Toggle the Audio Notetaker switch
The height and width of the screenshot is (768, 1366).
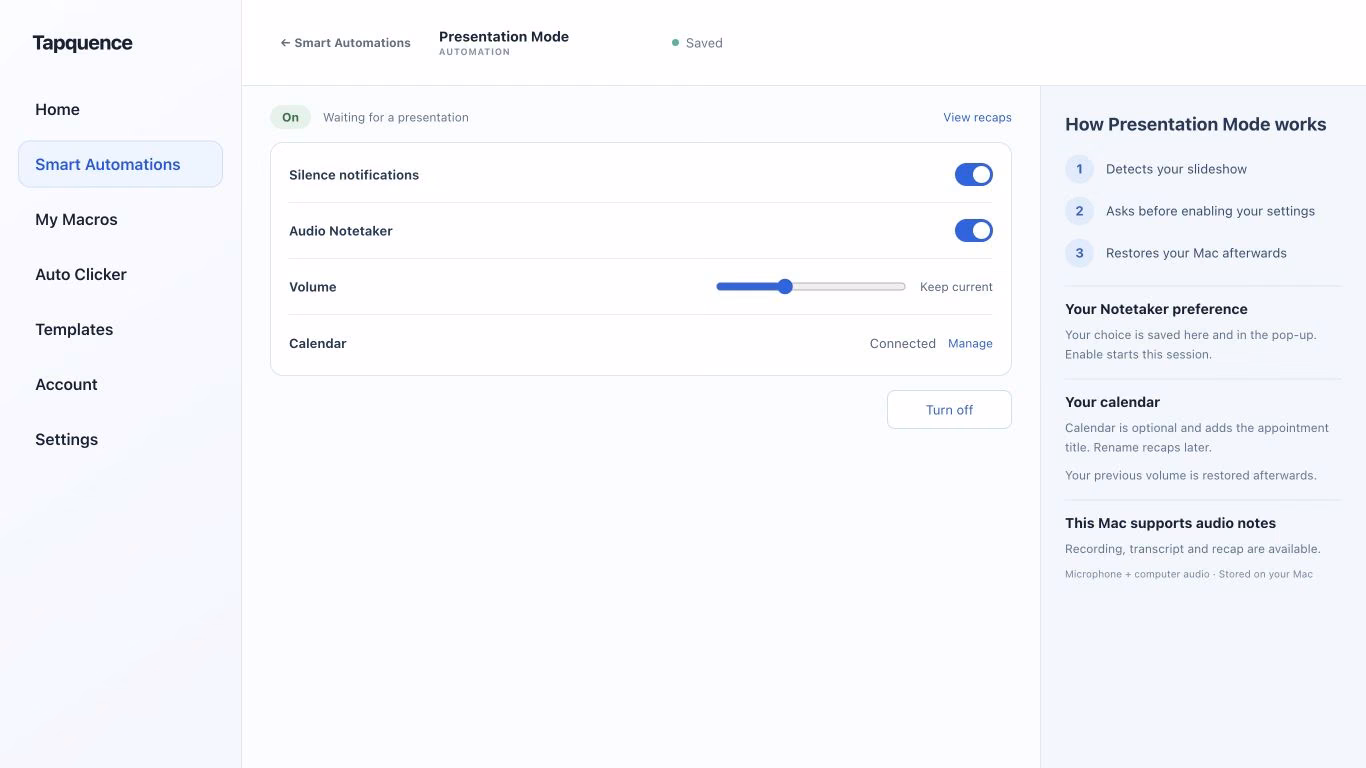click(x=974, y=231)
